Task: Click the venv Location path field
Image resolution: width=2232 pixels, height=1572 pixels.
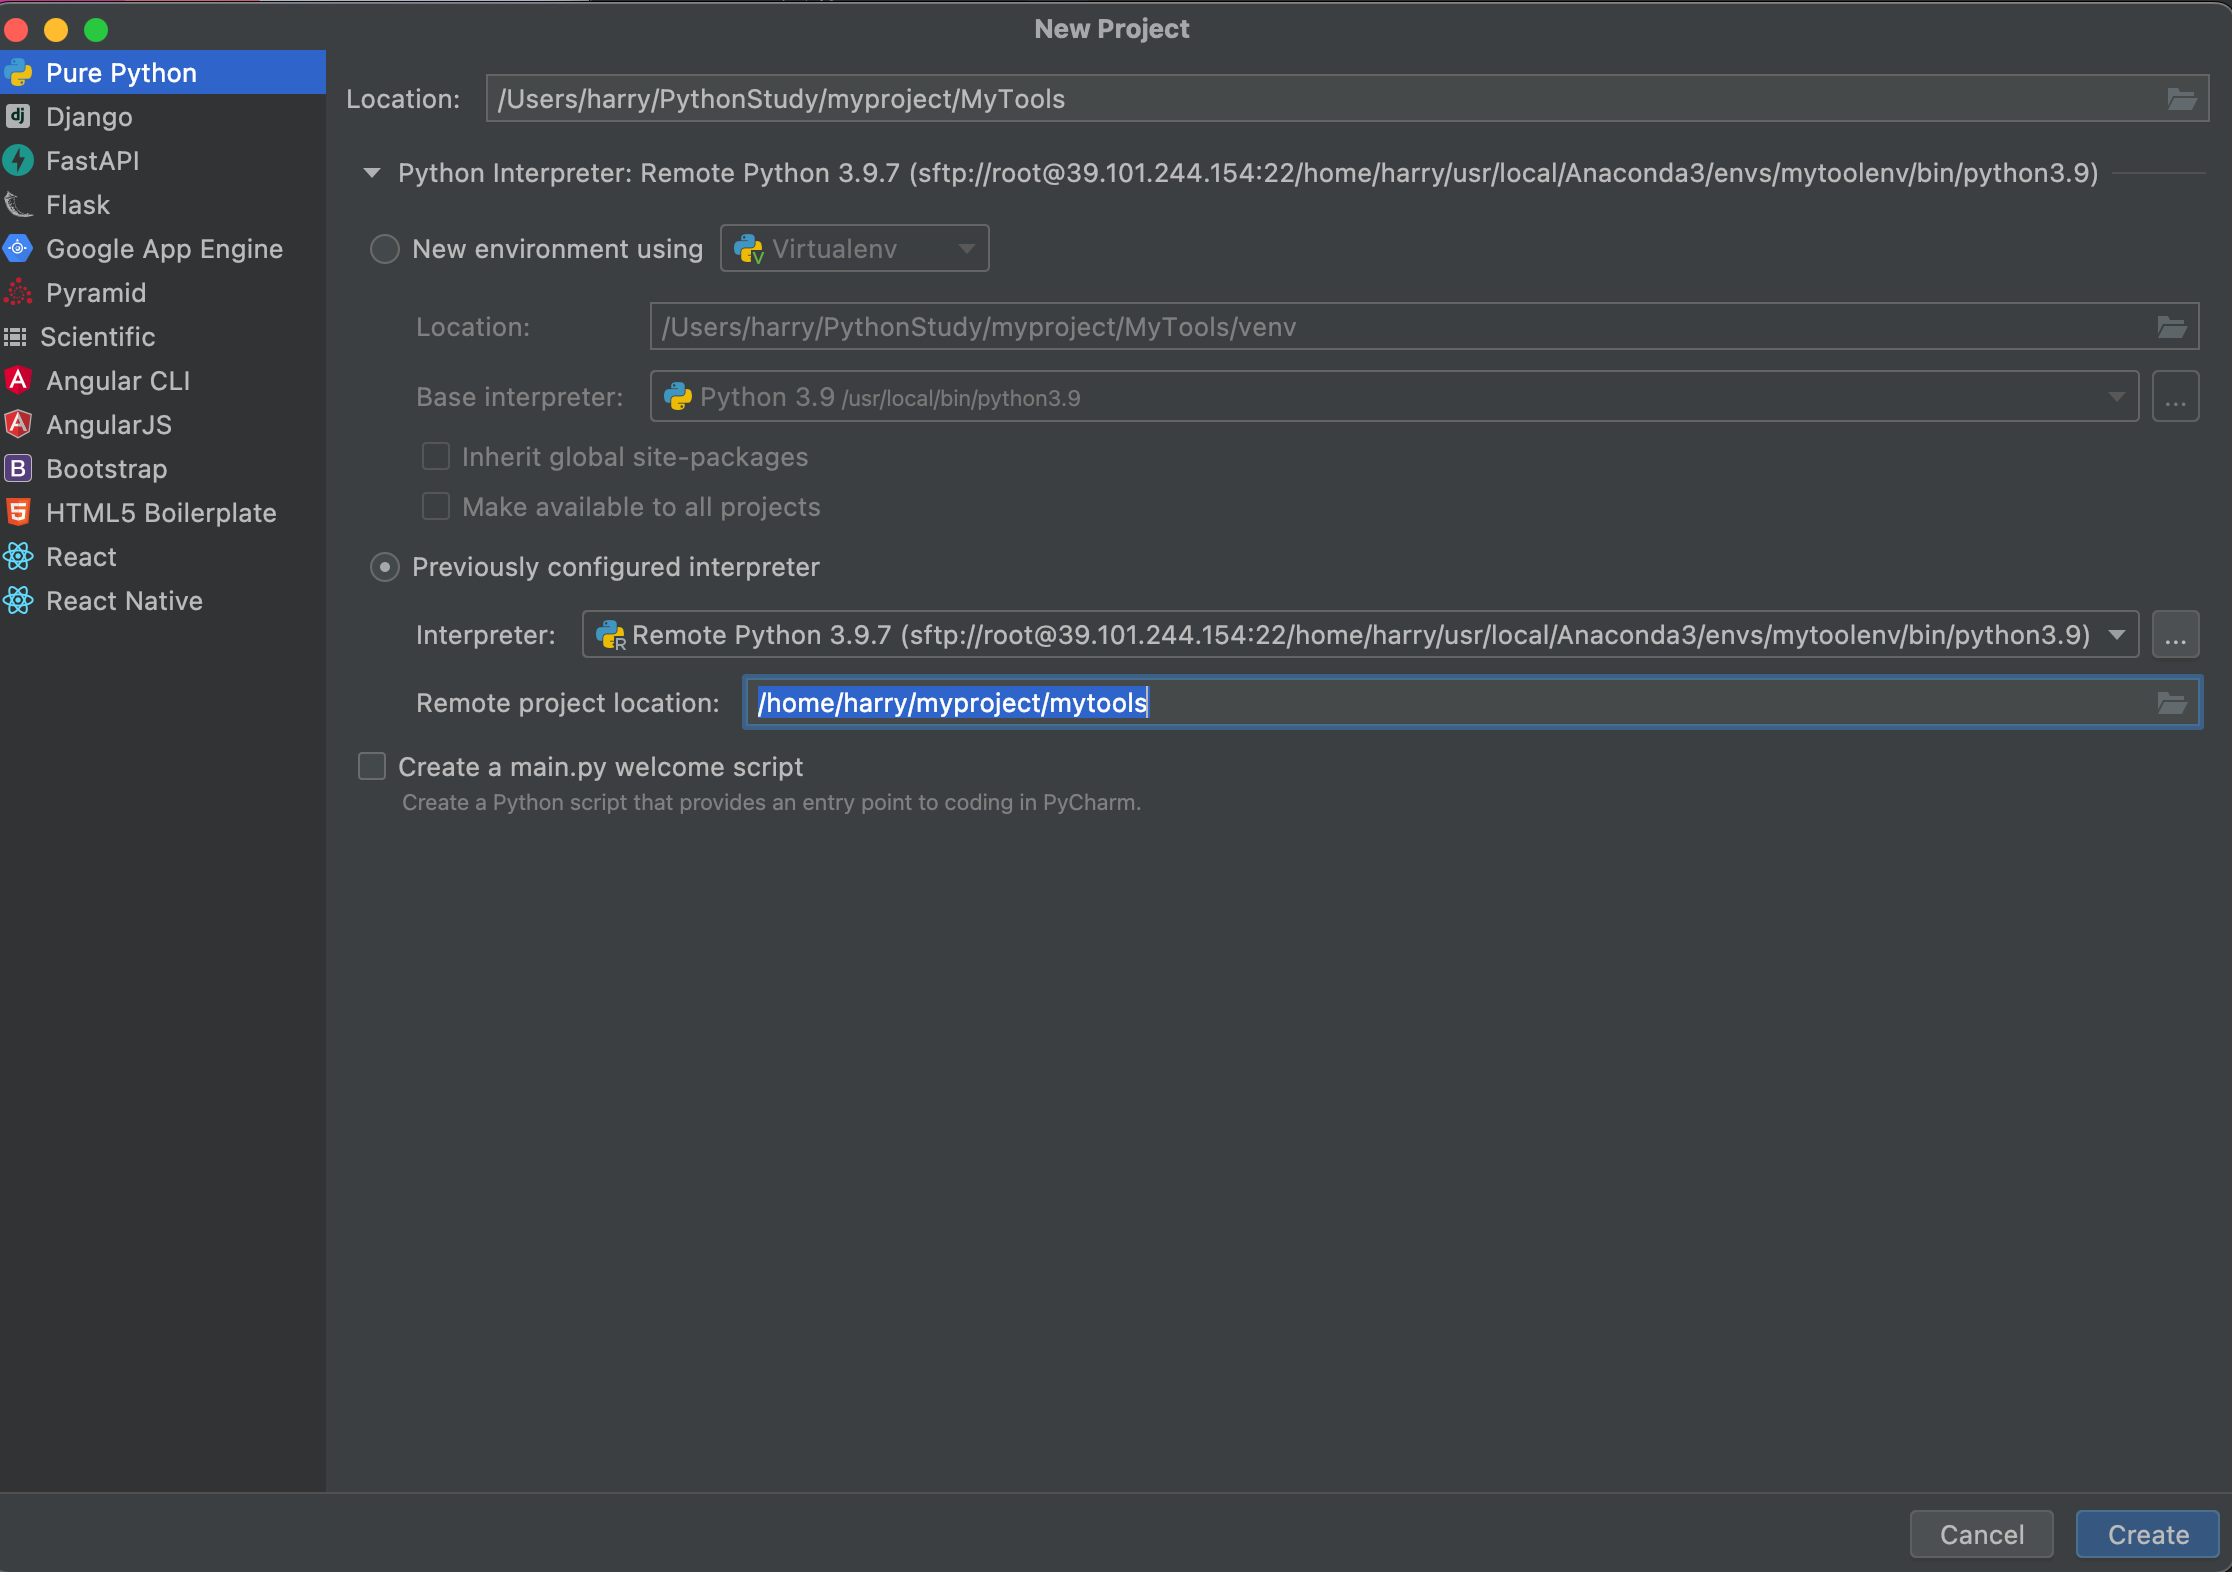Action: (1423, 327)
